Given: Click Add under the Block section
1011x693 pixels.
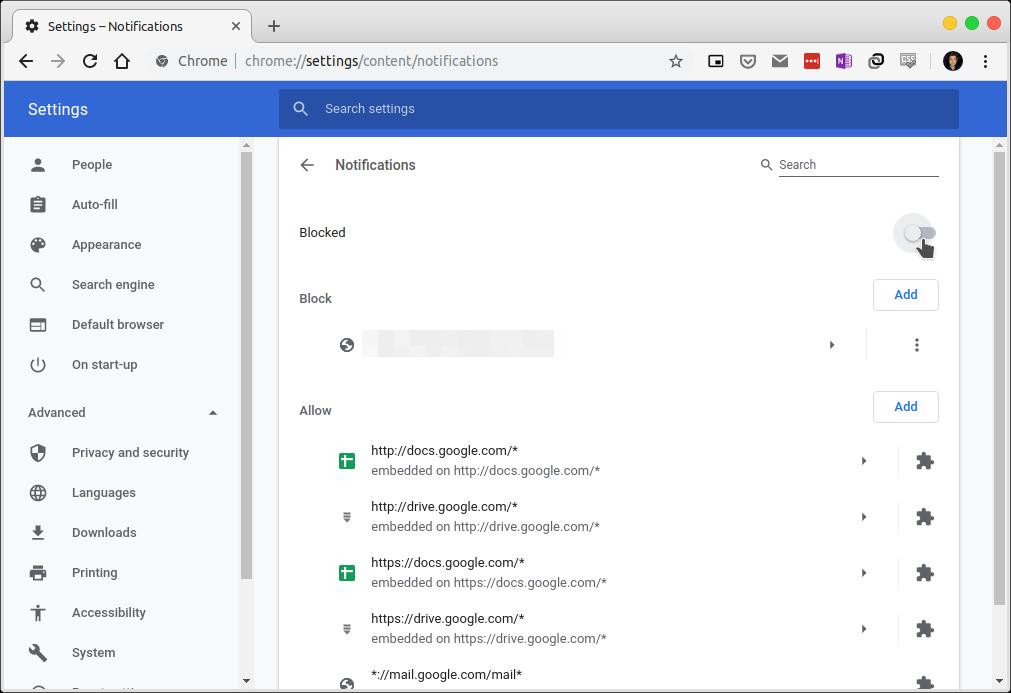Looking at the screenshot, I should (x=905, y=294).
